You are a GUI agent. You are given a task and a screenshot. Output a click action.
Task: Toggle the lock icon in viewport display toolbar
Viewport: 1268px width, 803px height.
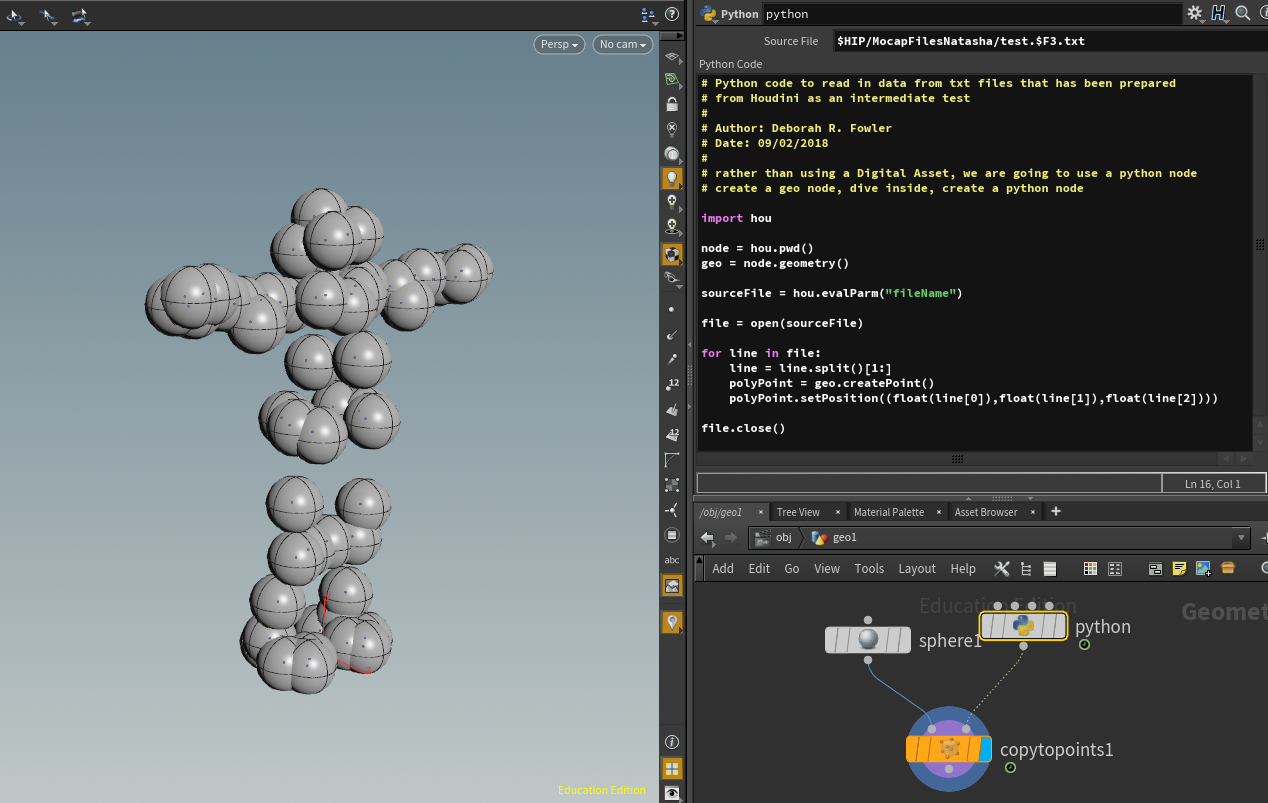click(672, 104)
